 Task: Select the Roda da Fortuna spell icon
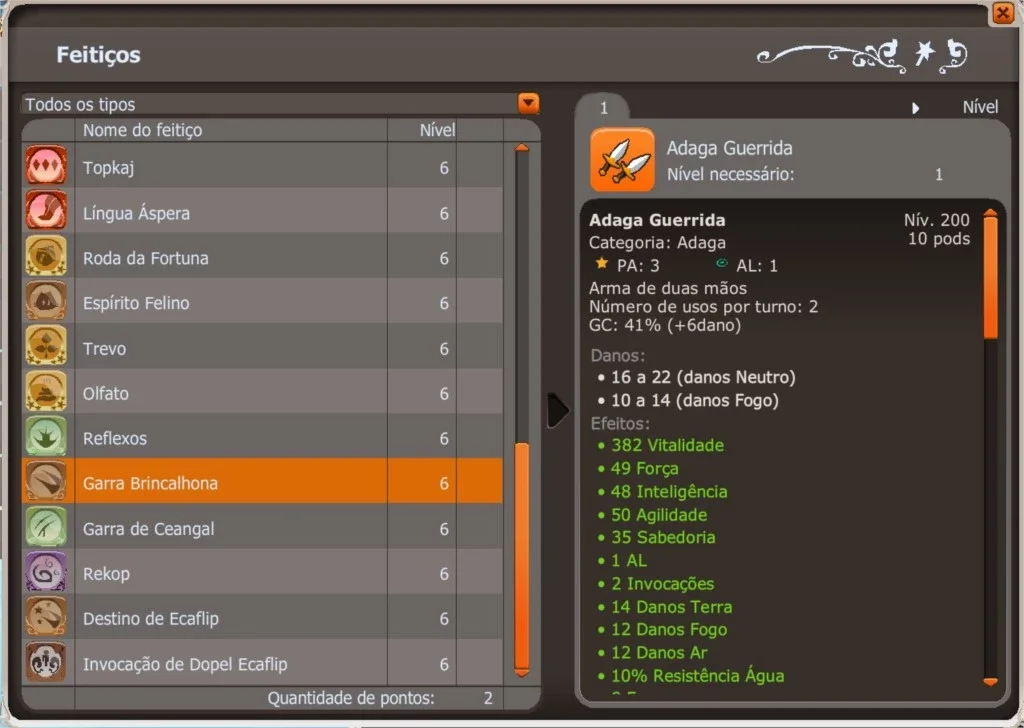point(46,255)
